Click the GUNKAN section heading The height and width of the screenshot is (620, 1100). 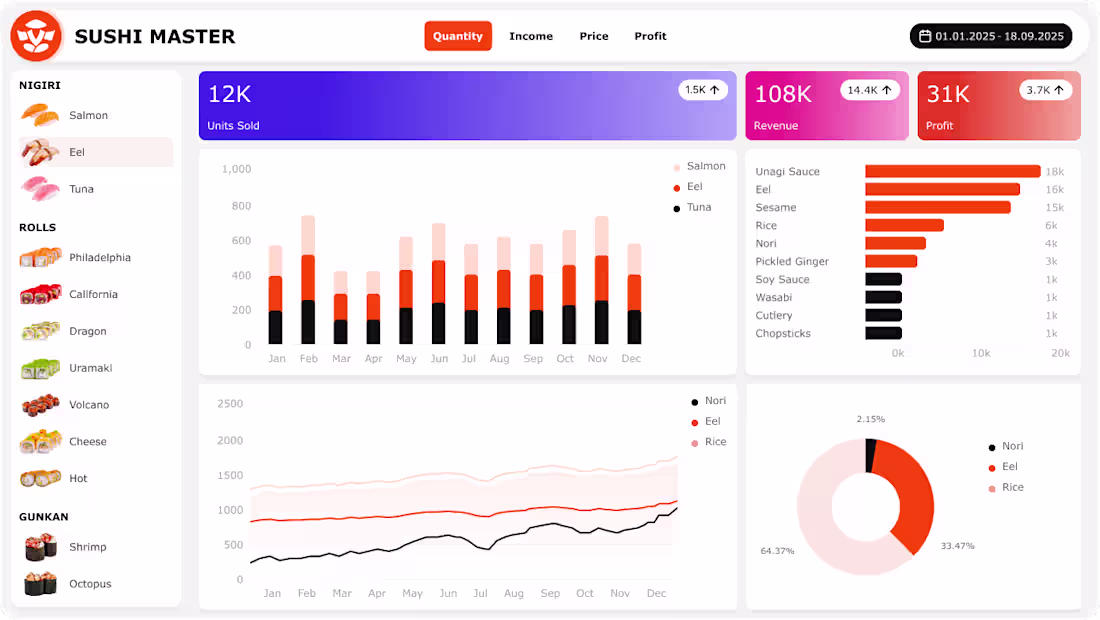coord(43,517)
